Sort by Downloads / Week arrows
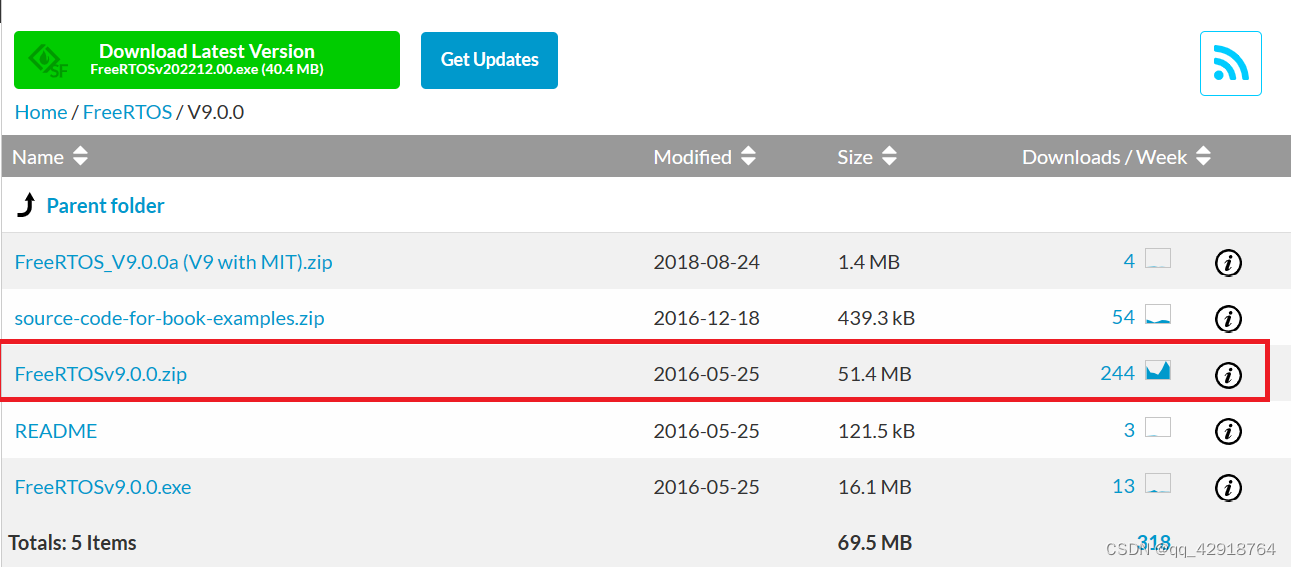This screenshot has width=1291, height=567. pyautogui.click(x=1203, y=157)
